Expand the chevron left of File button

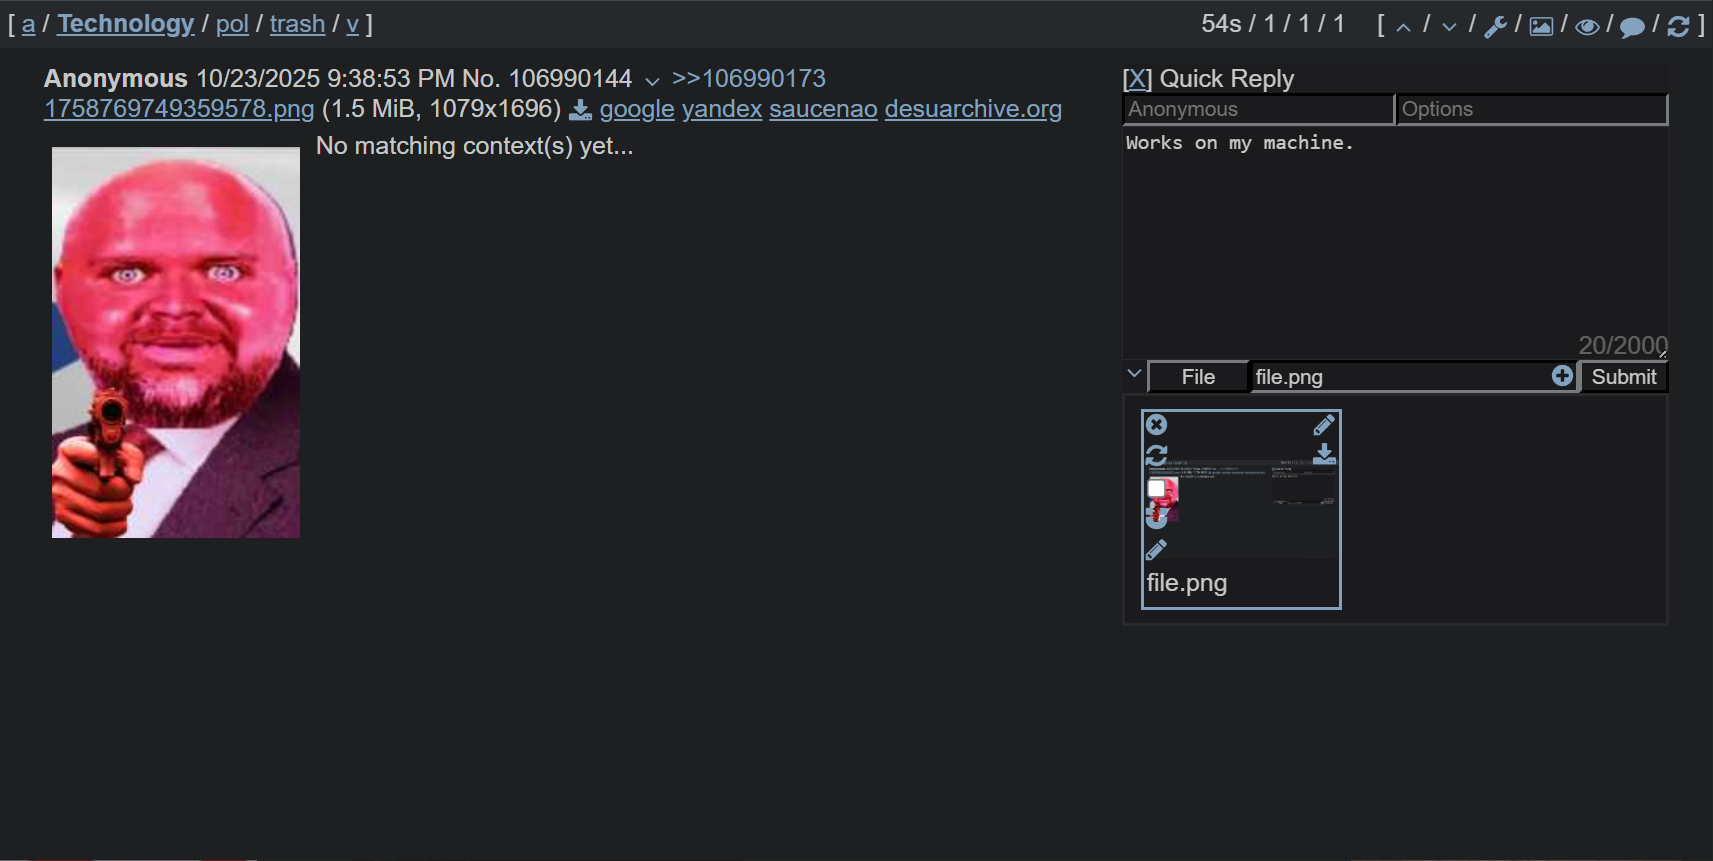coord(1134,374)
